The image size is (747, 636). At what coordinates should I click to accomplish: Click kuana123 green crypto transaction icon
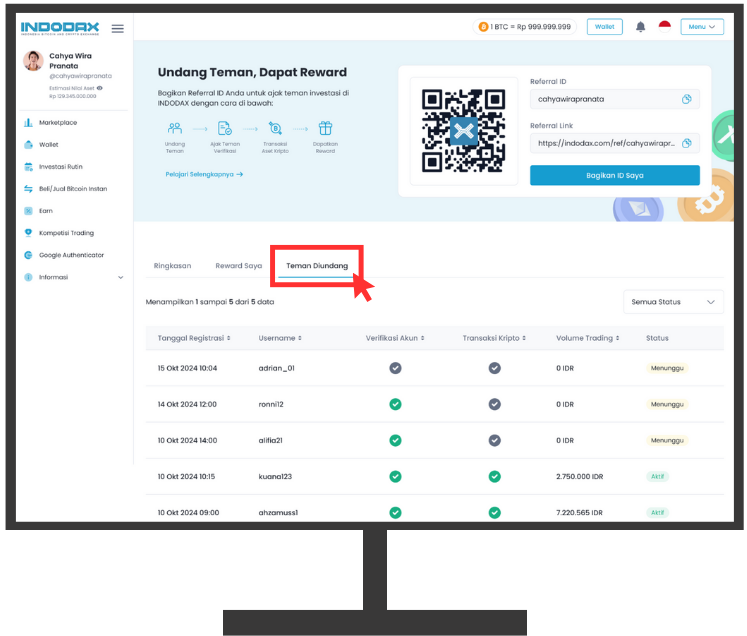pyautogui.click(x=495, y=476)
